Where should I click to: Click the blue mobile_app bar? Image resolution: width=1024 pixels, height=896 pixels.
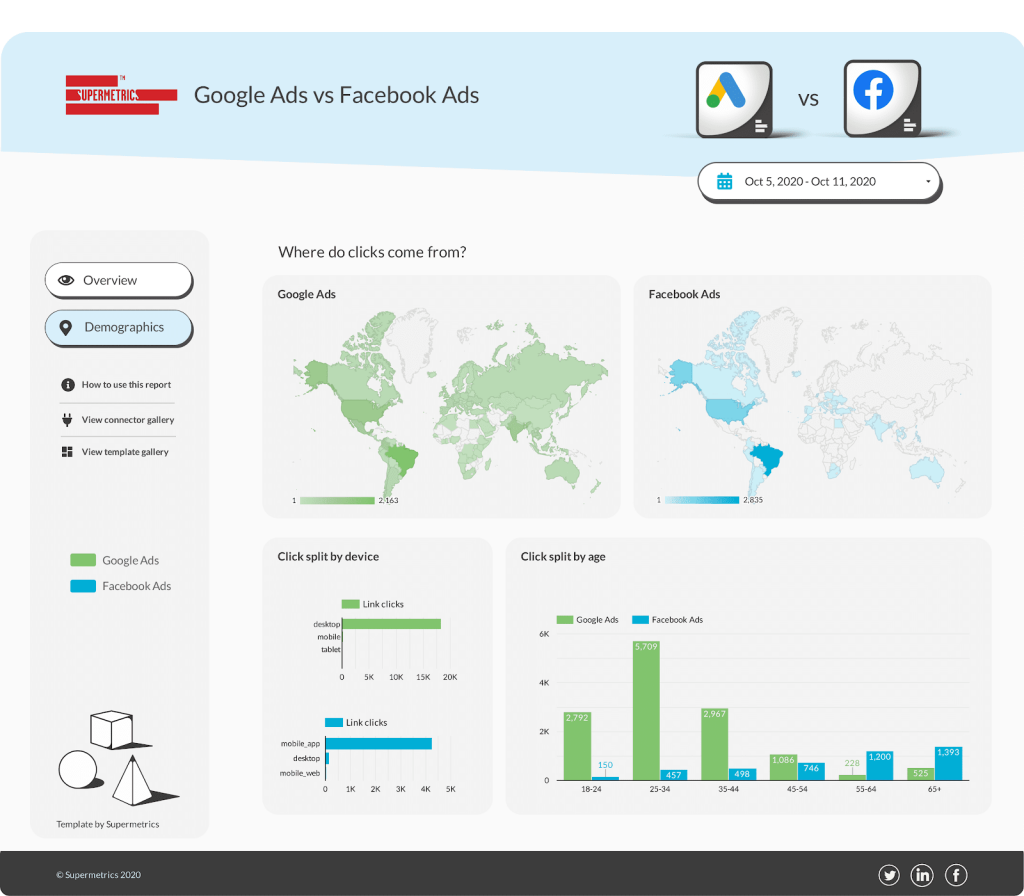click(x=379, y=744)
